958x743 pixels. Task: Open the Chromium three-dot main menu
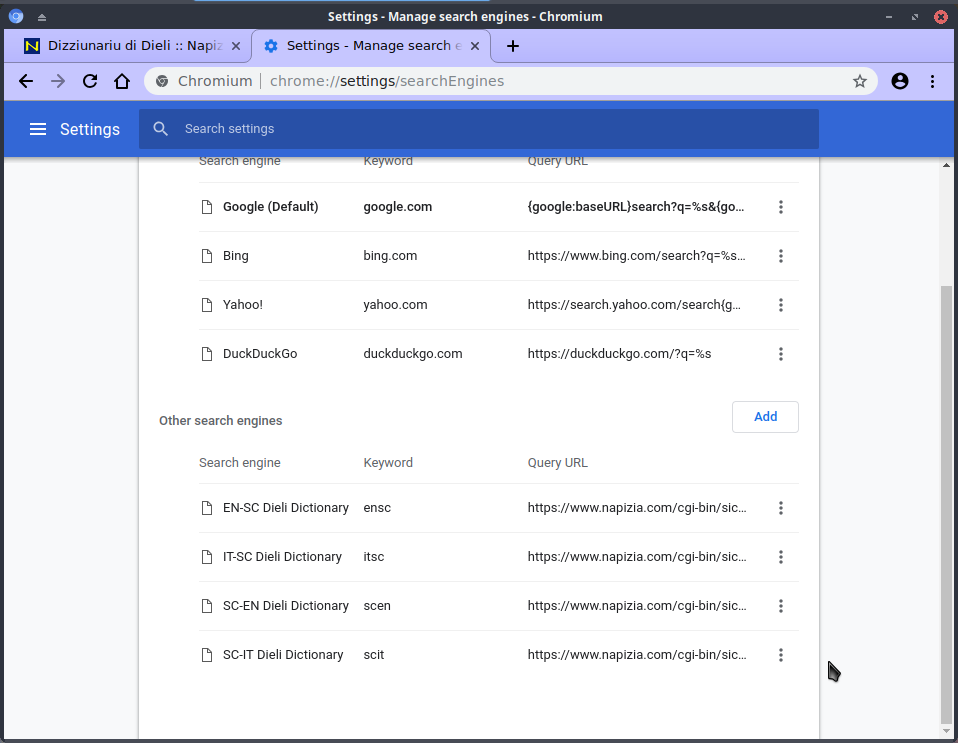pos(932,81)
